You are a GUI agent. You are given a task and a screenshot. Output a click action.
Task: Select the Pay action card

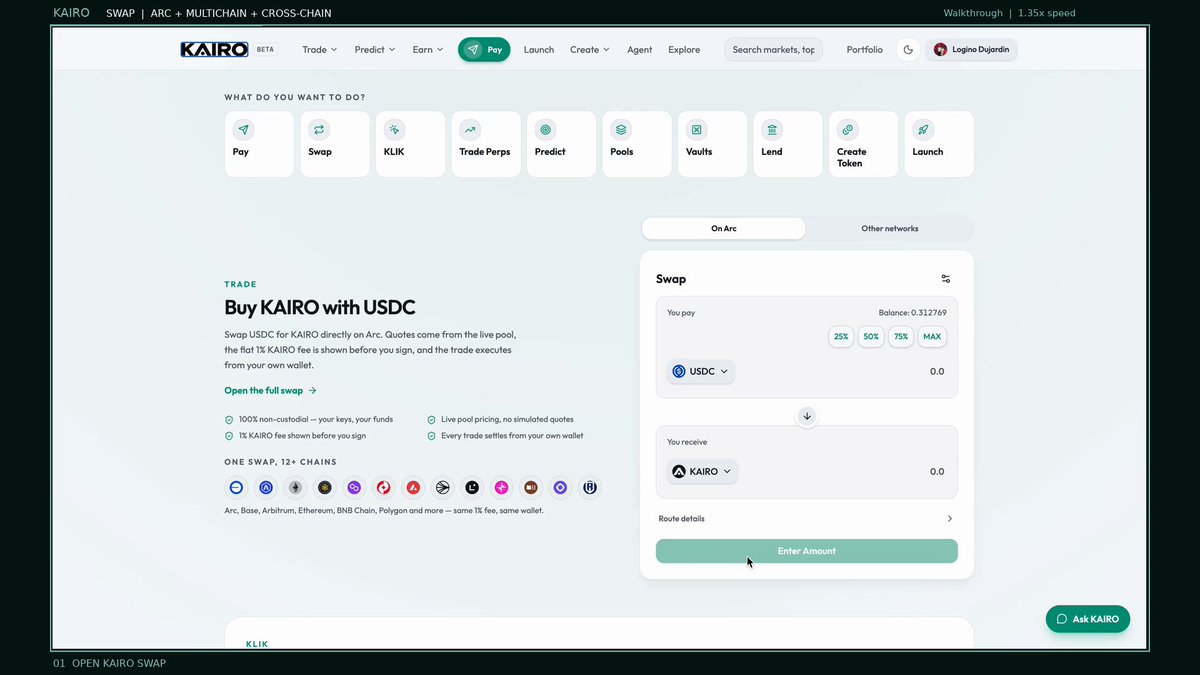(259, 144)
